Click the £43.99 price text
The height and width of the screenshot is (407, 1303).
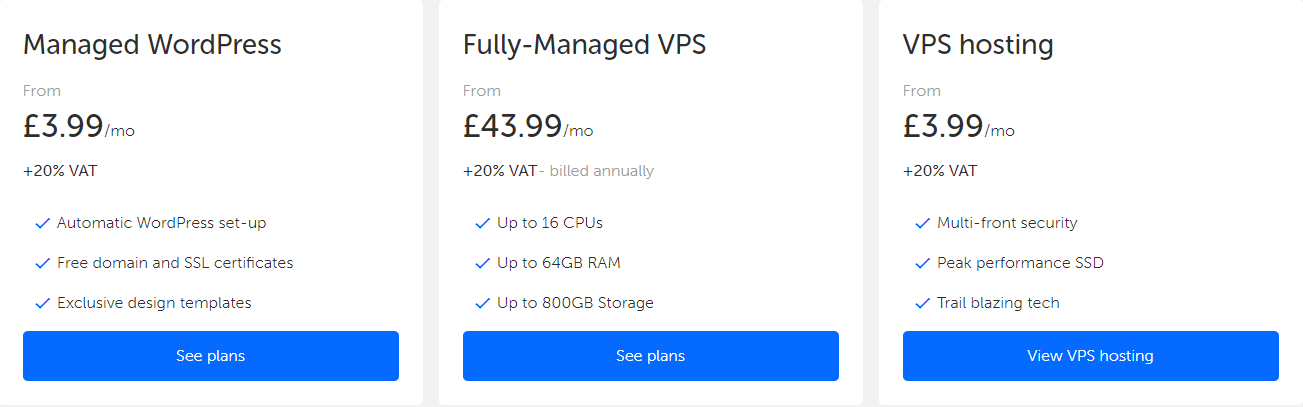click(x=512, y=127)
